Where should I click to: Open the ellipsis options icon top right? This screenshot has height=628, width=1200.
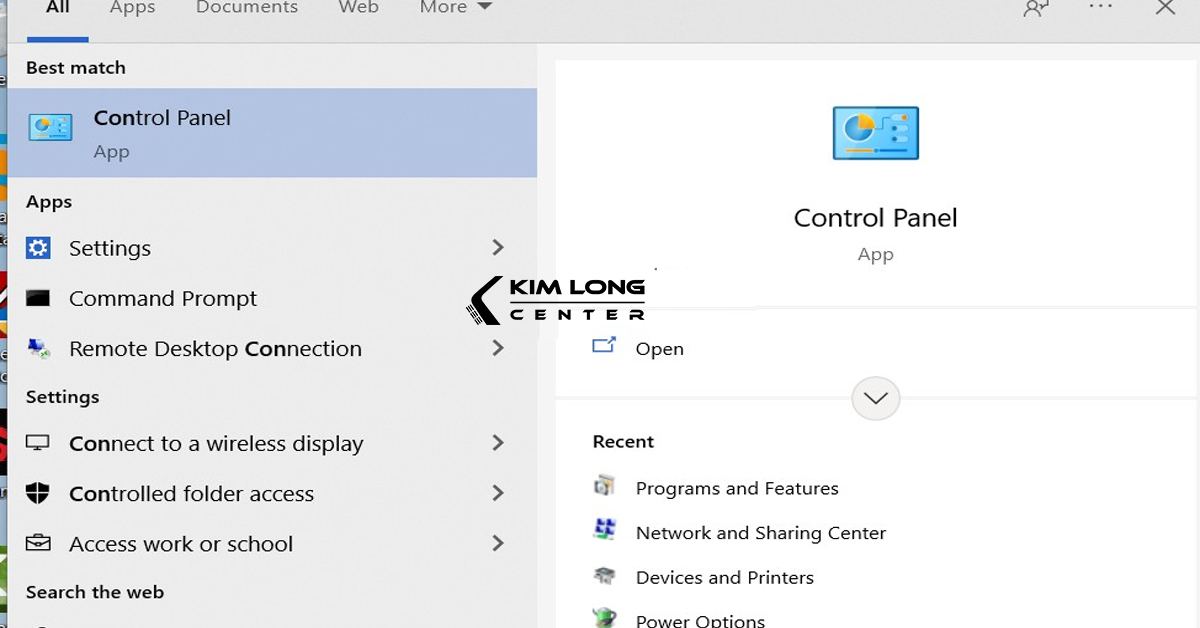[1099, 8]
